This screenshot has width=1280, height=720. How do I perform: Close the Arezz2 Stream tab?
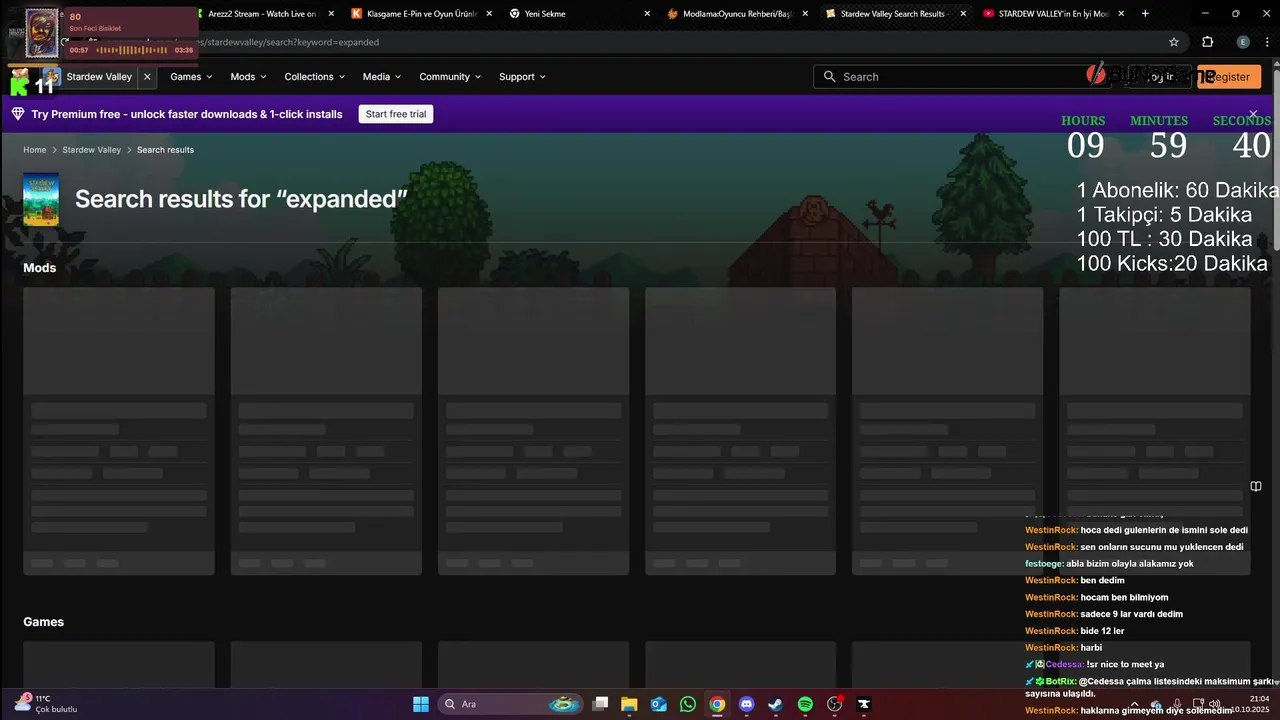click(331, 14)
